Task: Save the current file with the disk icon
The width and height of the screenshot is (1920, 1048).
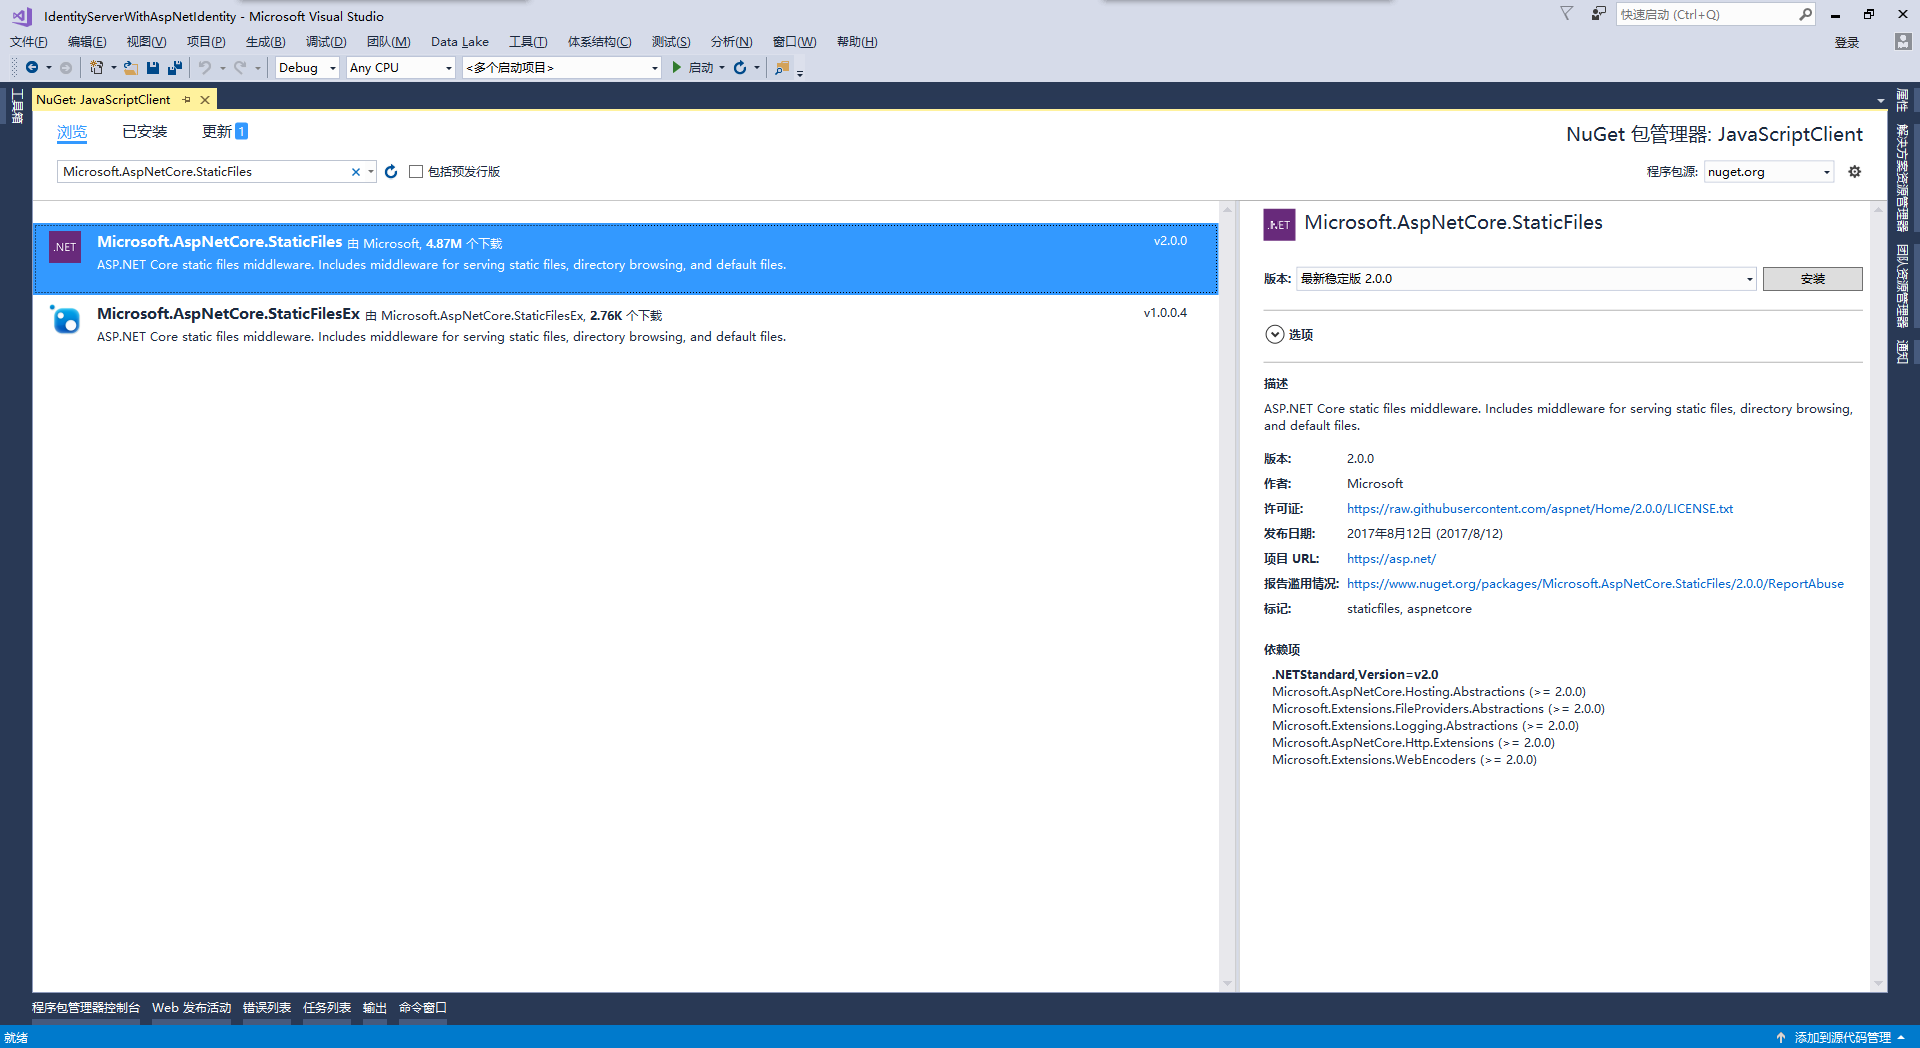Action: coord(153,67)
